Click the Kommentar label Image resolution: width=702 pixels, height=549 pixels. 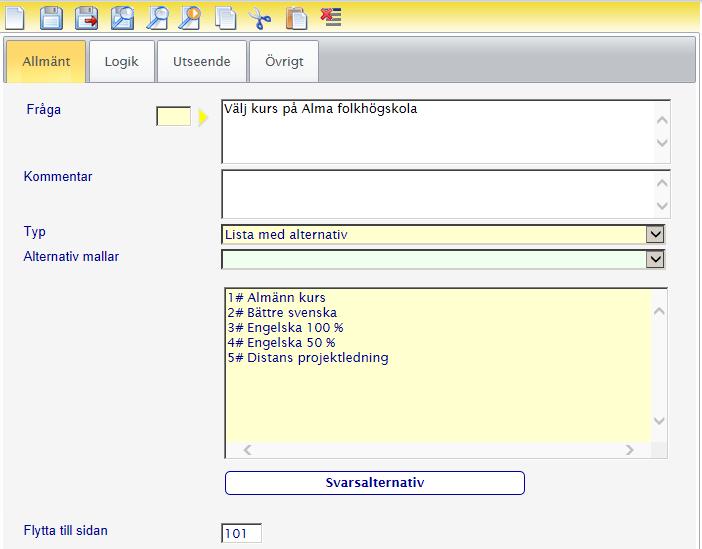[58, 176]
